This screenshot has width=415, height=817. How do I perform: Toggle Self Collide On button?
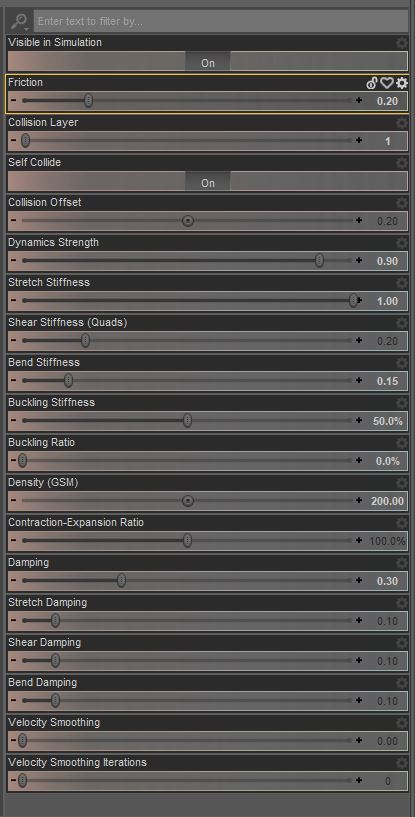208,183
